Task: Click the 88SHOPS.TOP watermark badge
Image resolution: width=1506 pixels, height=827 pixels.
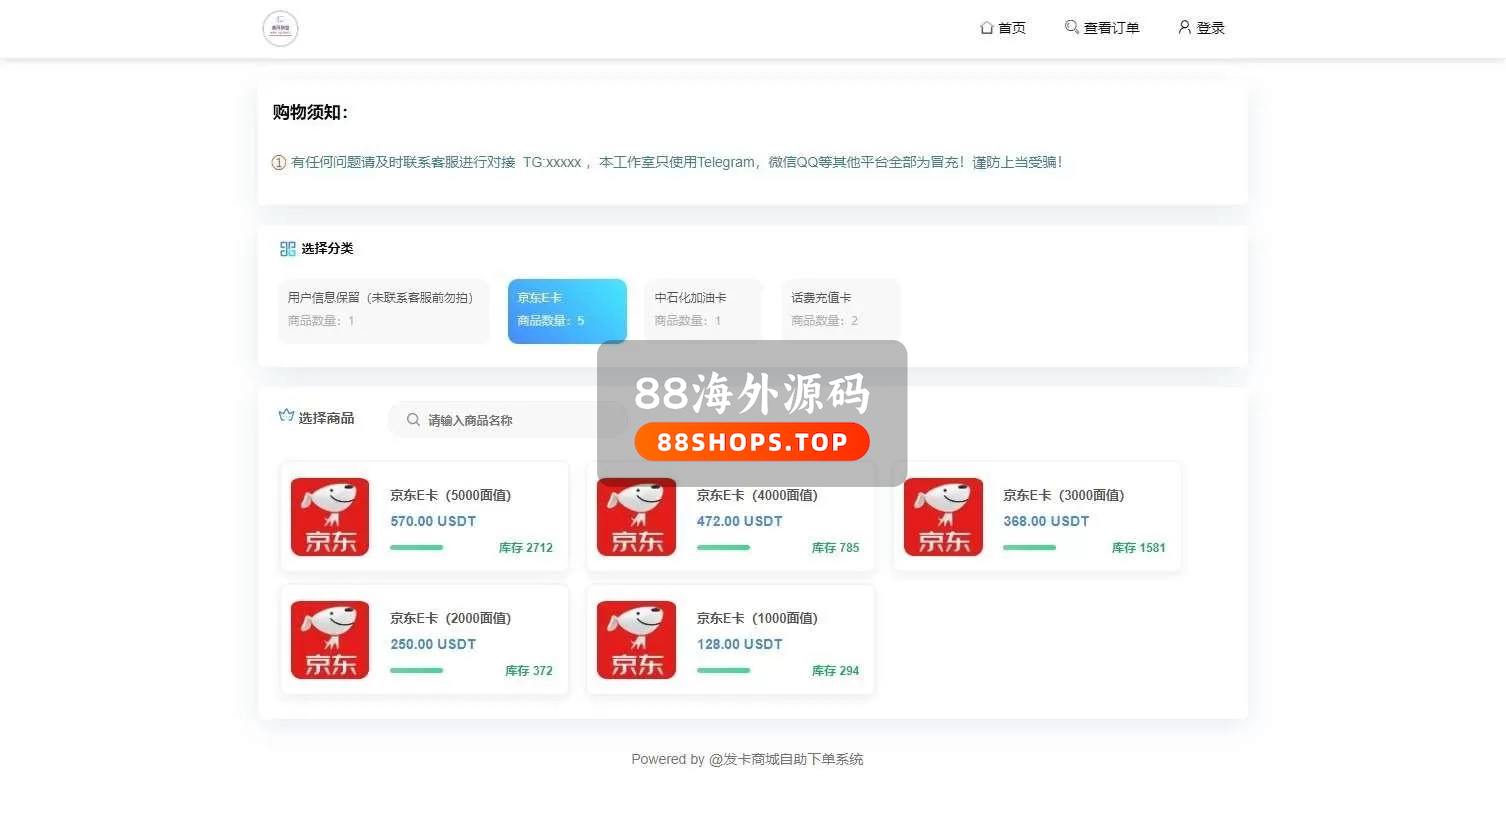Action: point(752,442)
